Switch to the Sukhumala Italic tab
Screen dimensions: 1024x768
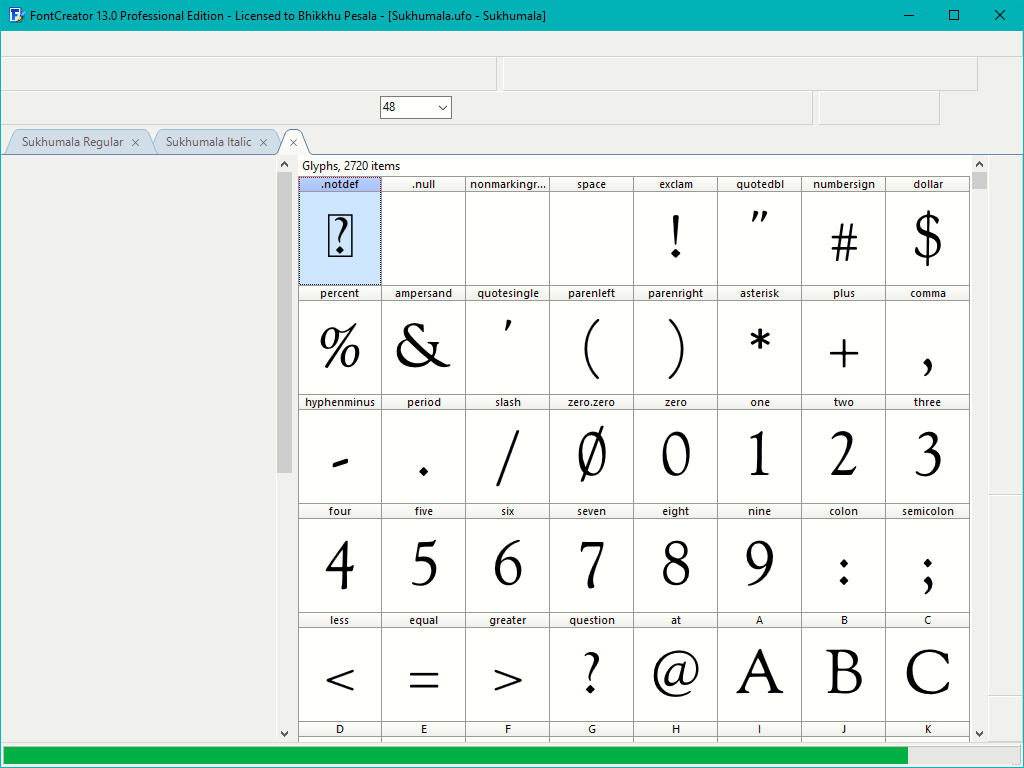208,142
